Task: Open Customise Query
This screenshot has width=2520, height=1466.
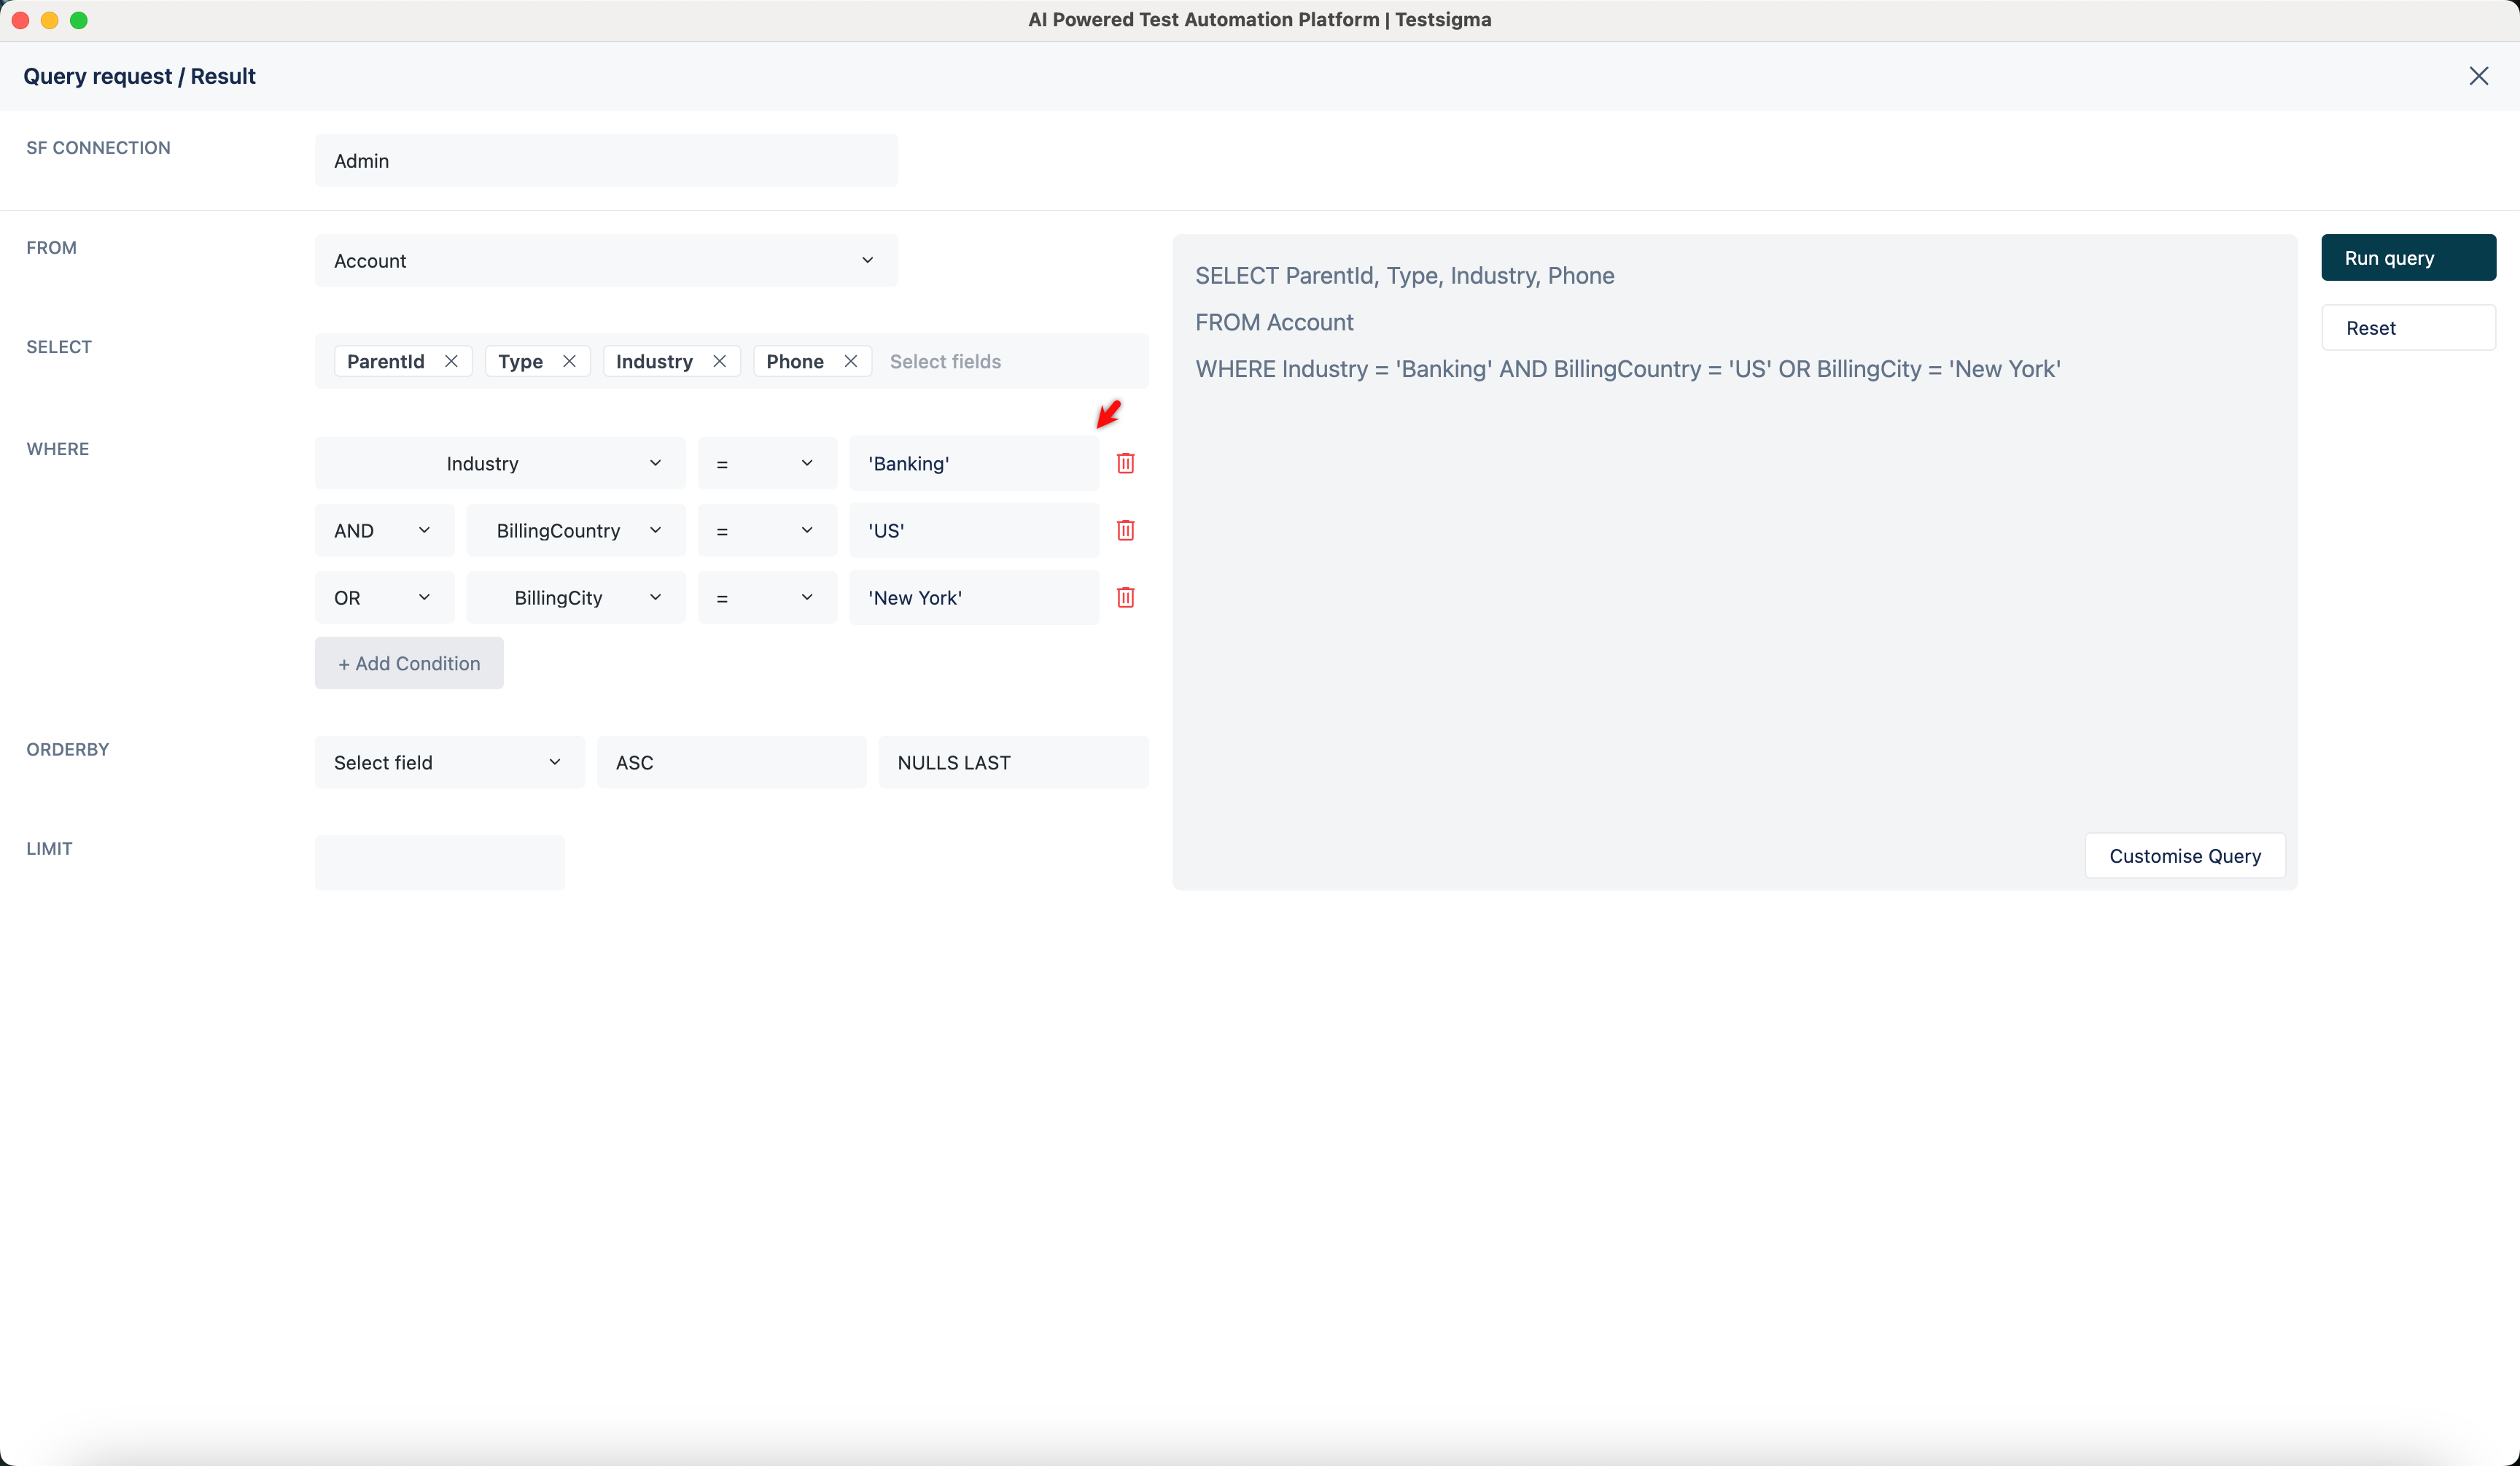Action: pyautogui.click(x=2184, y=855)
